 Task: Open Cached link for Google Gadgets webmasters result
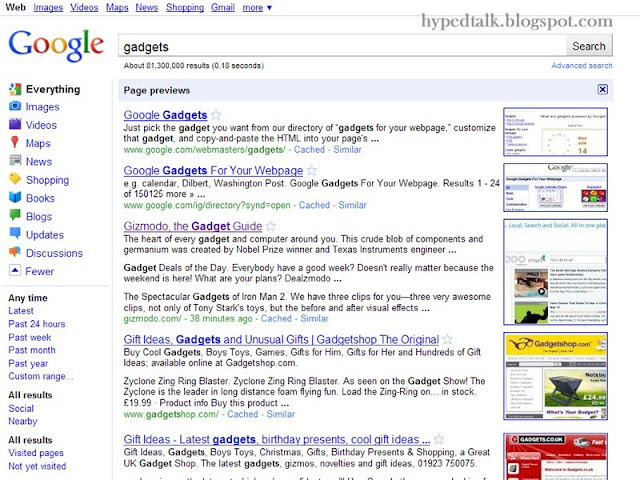(309, 149)
